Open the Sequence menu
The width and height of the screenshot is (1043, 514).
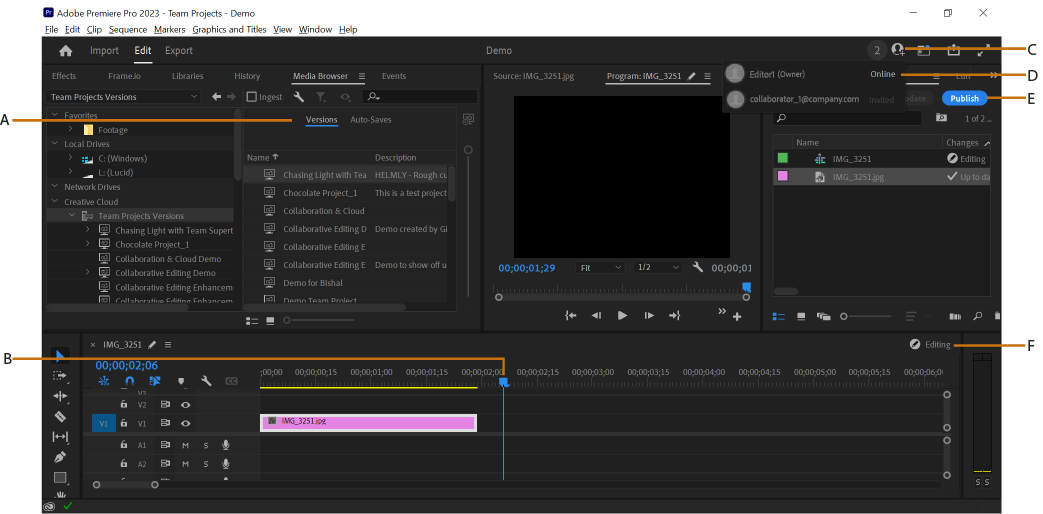coord(128,29)
